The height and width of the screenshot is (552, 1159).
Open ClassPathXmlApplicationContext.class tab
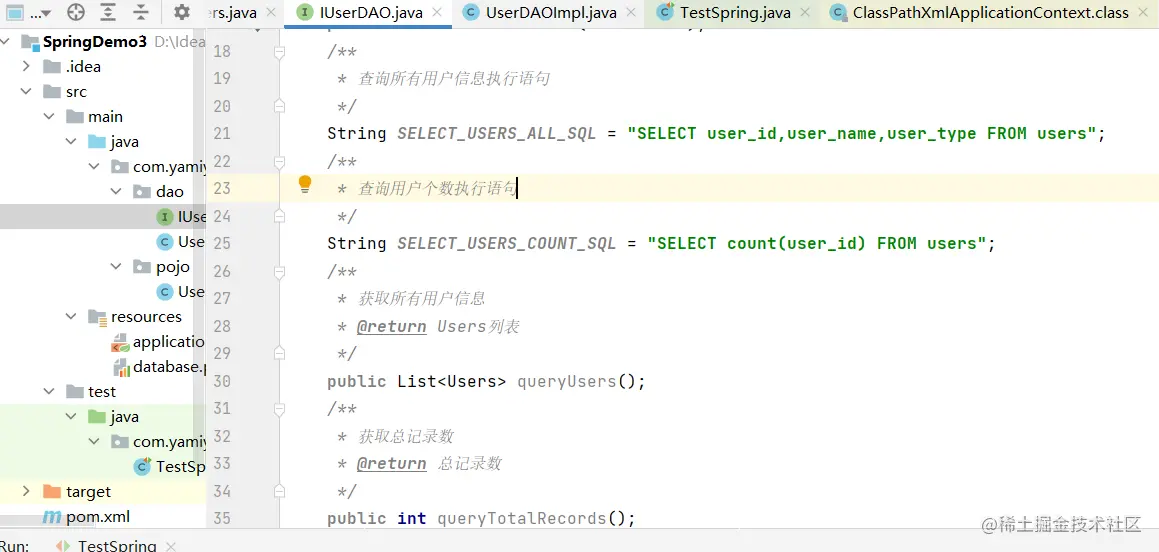click(990, 13)
